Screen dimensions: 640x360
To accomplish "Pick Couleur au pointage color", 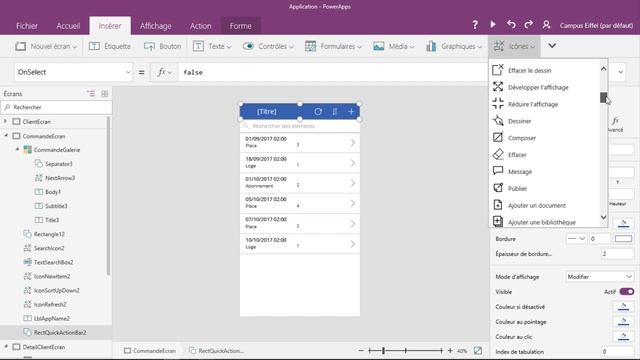I will pos(623,322).
